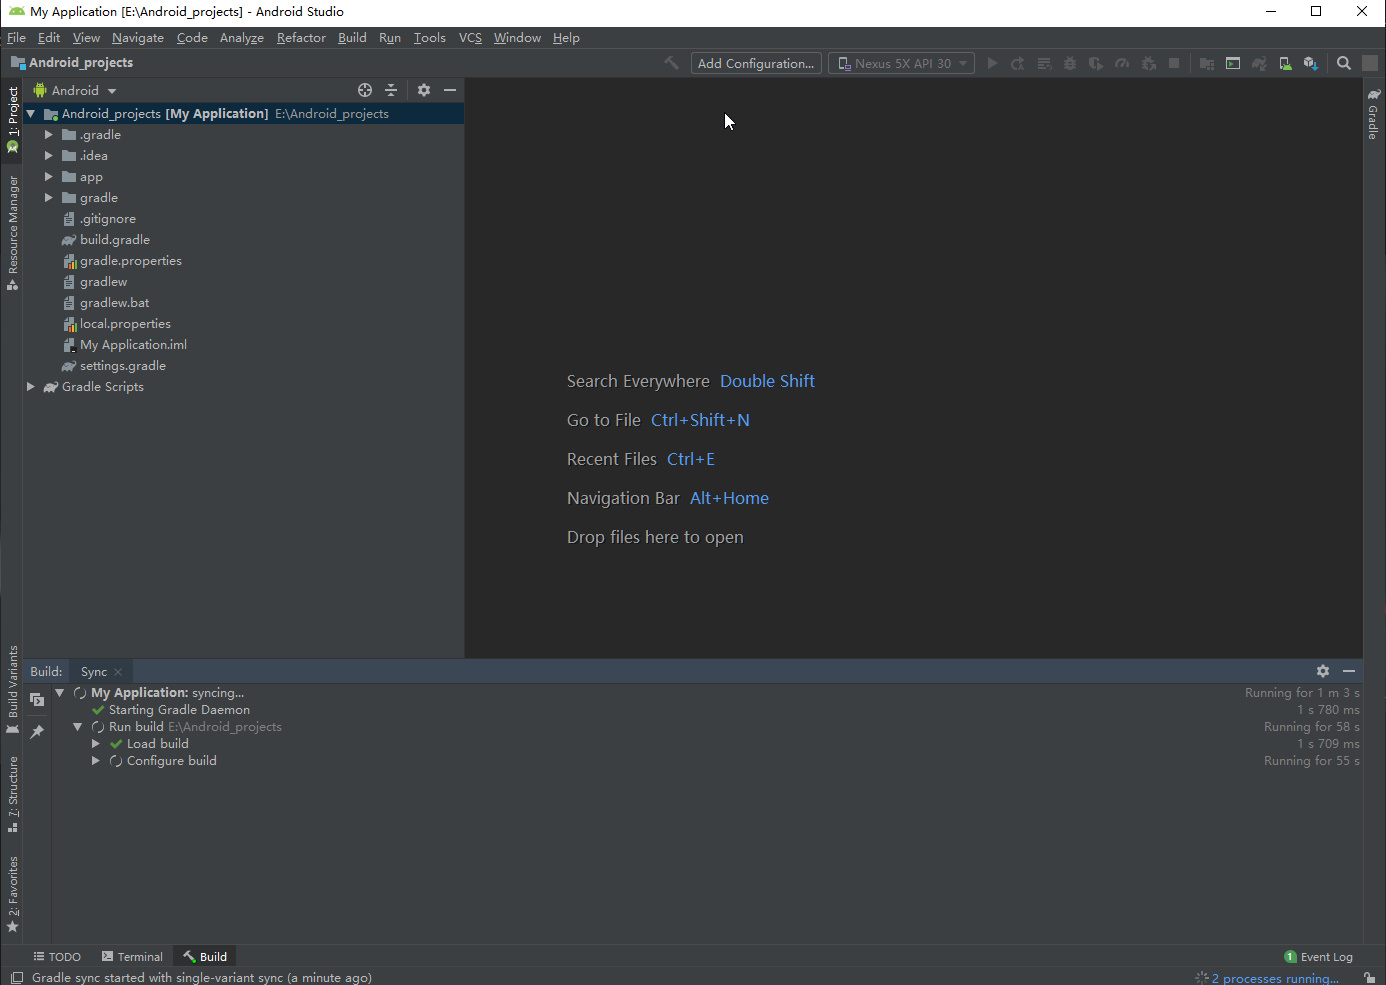The width and height of the screenshot is (1386, 985).
Task: Hide the Project panel with minus icon
Action: click(x=450, y=90)
